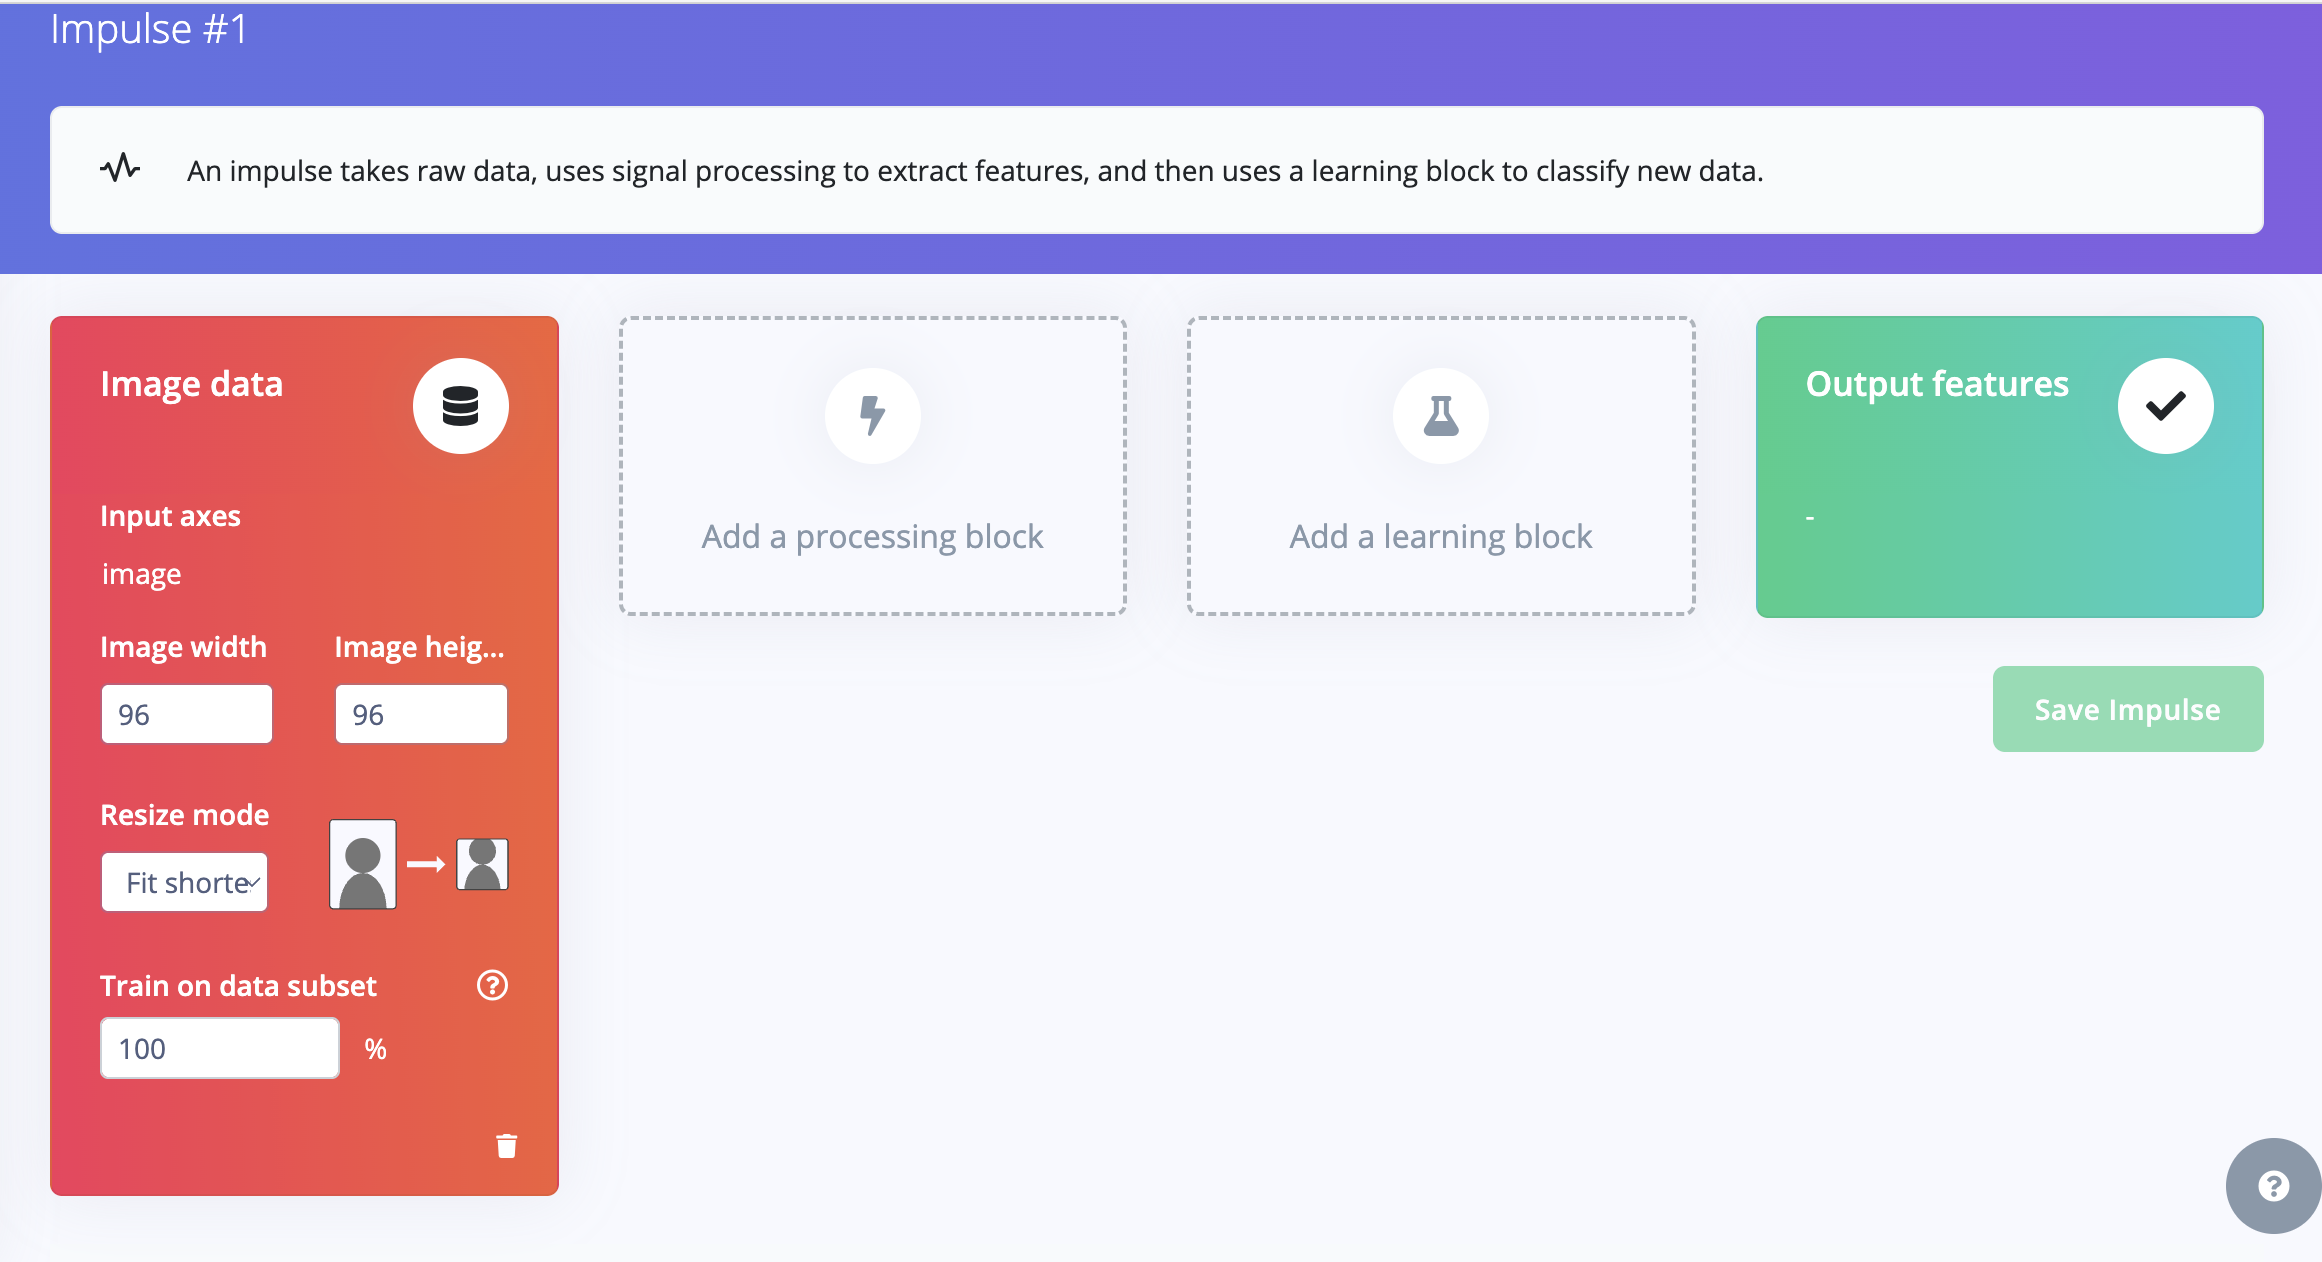Click the Output features block title
The image size is (2322, 1262).
[x=1937, y=384]
